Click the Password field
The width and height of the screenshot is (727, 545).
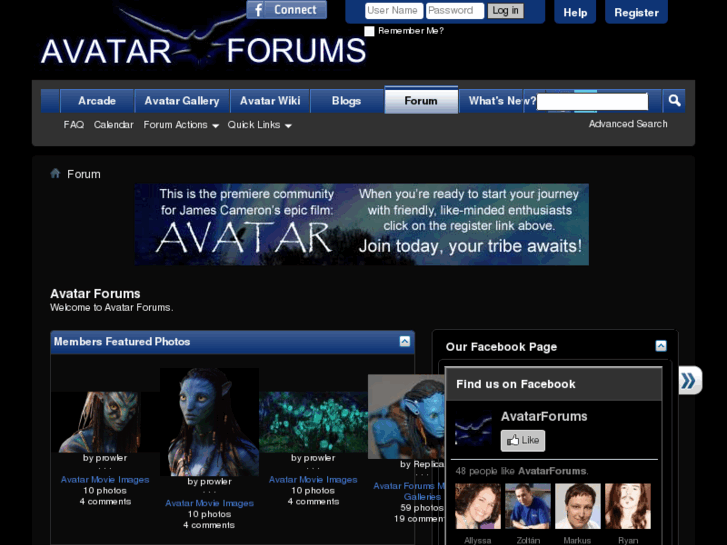455,11
